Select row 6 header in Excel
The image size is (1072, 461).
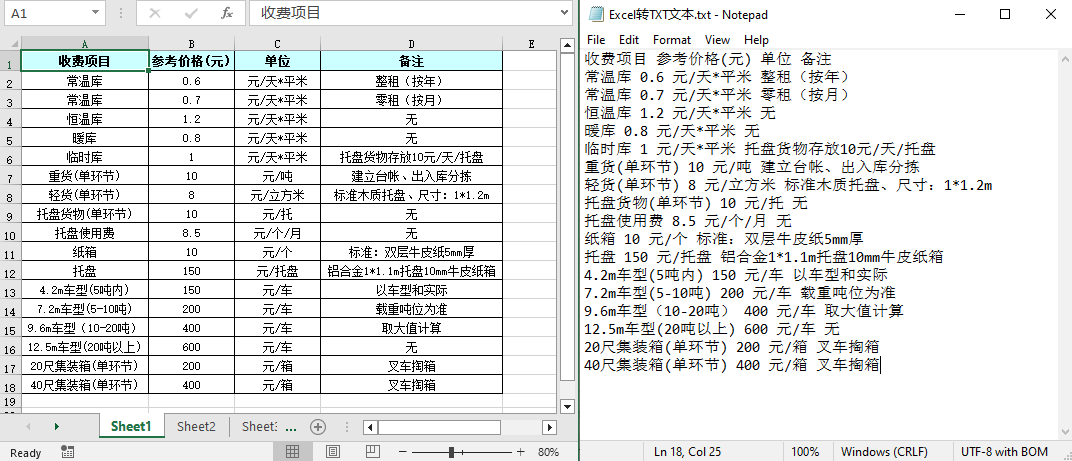(10, 158)
